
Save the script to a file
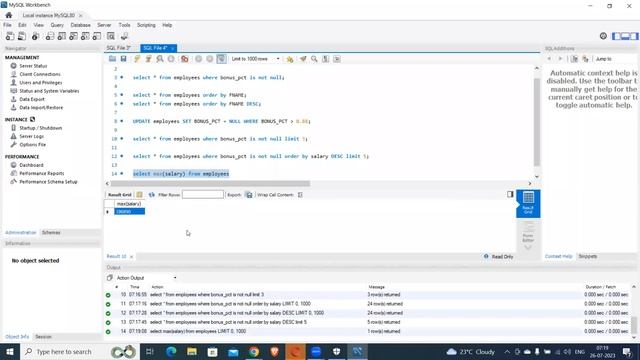coord(123,59)
